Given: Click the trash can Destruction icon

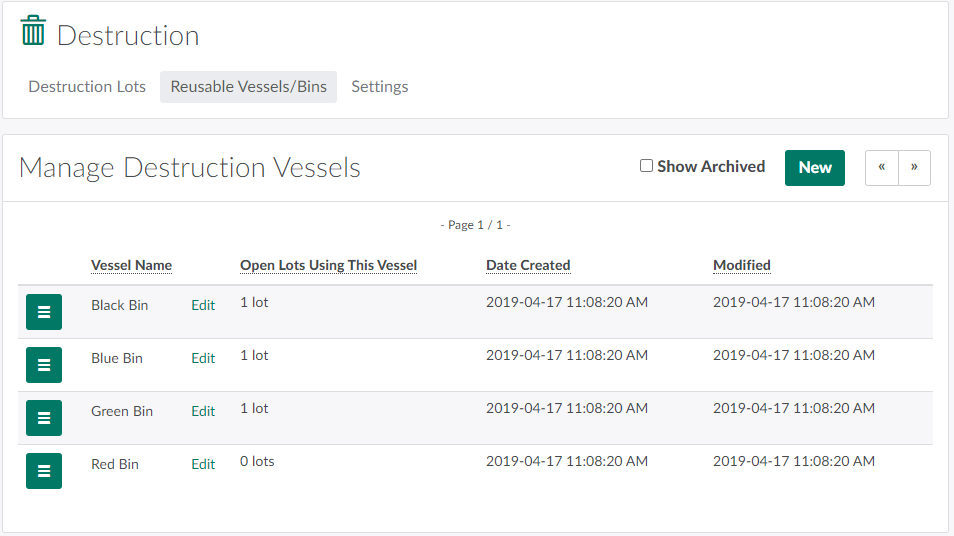Looking at the screenshot, I should [x=33, y=31].
